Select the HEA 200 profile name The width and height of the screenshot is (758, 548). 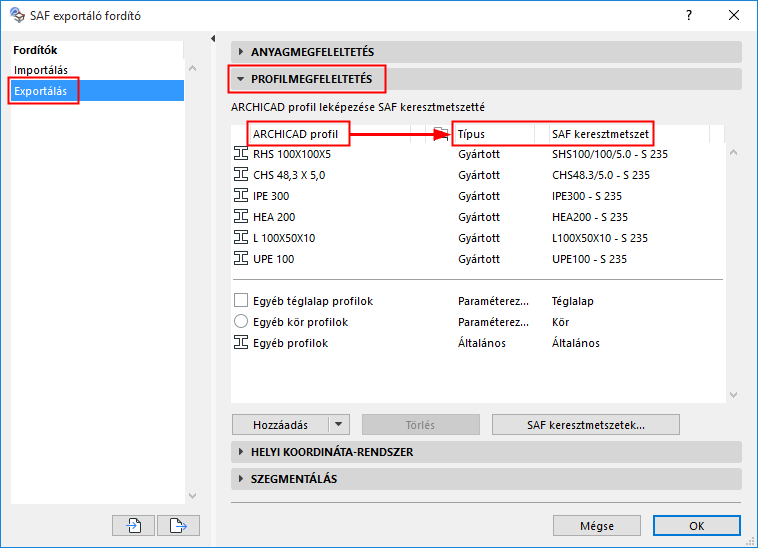pos(274,217)
